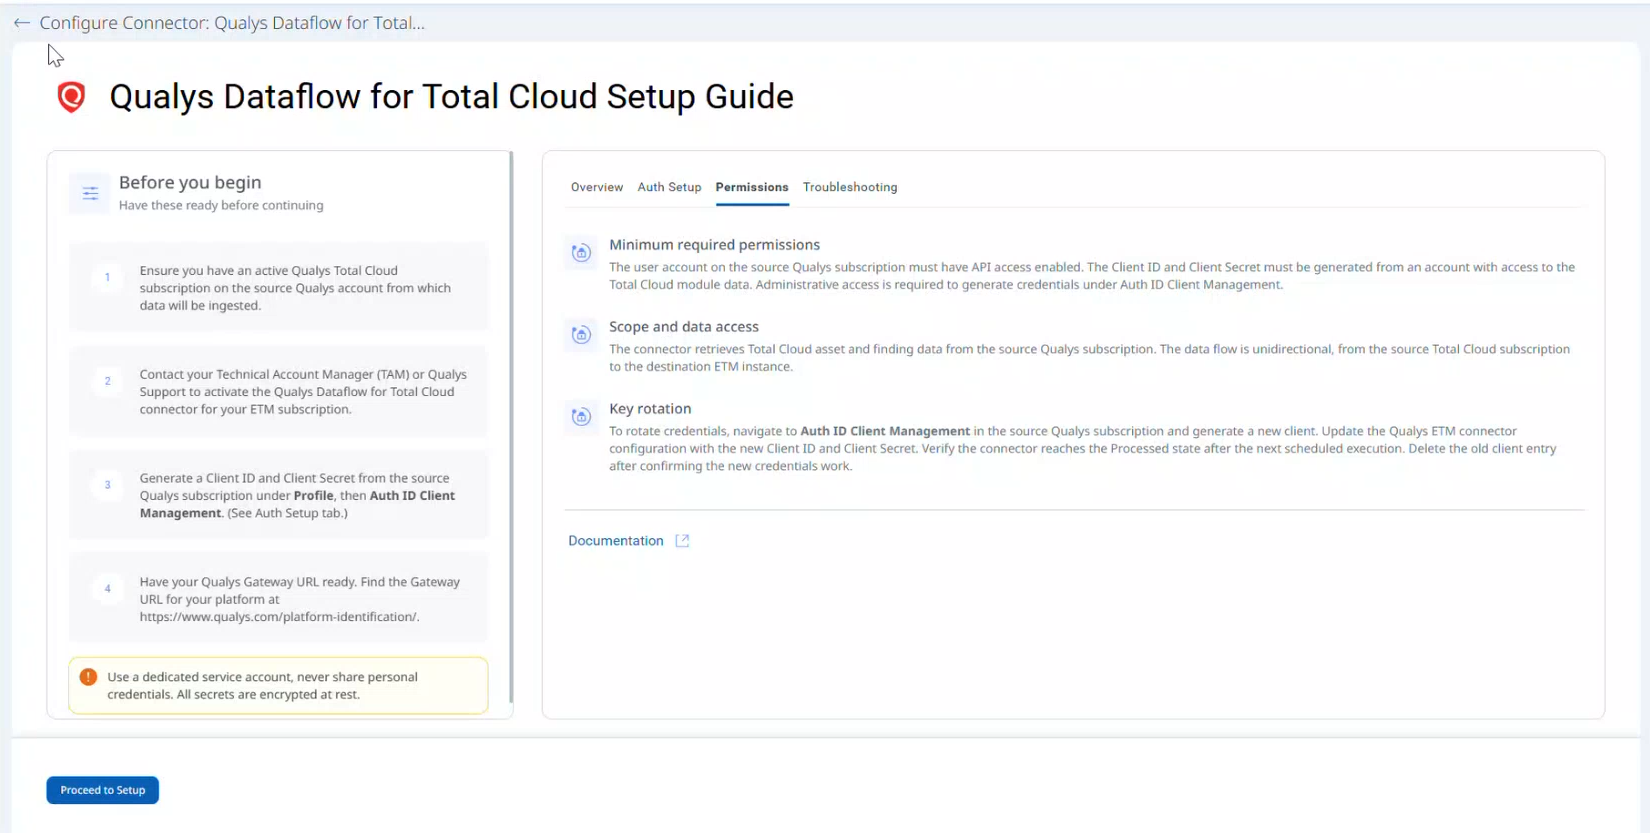This screenshot has height=833, width=1650.
Task: Click 'Scope and data access' heading
Action: pos(684,327)
